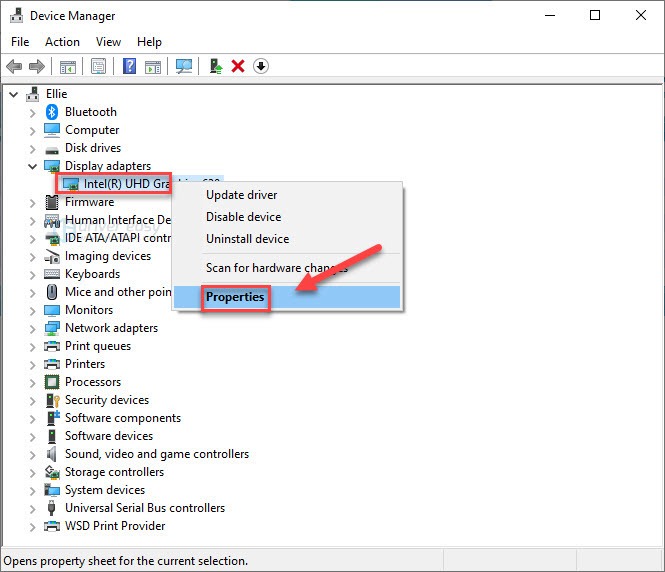The width and height of the screenshot is (665, 572).
Task: Click the Universal Serial Bus controllers icon
Action: click(52, 508)
